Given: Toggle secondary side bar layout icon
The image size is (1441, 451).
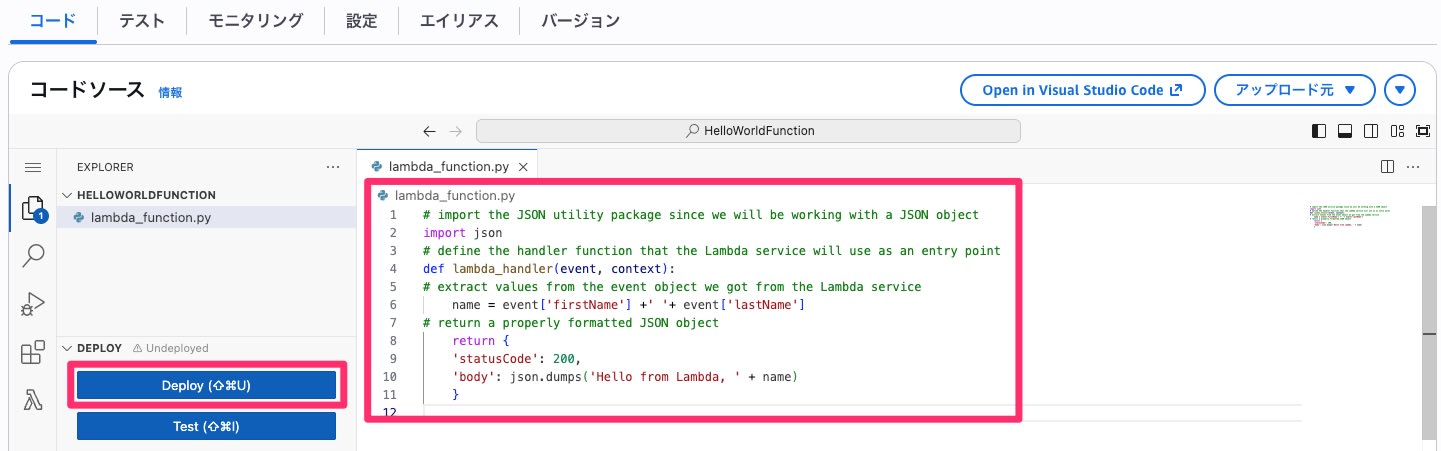Looking at the screenshot, I should click(1371, 131).
